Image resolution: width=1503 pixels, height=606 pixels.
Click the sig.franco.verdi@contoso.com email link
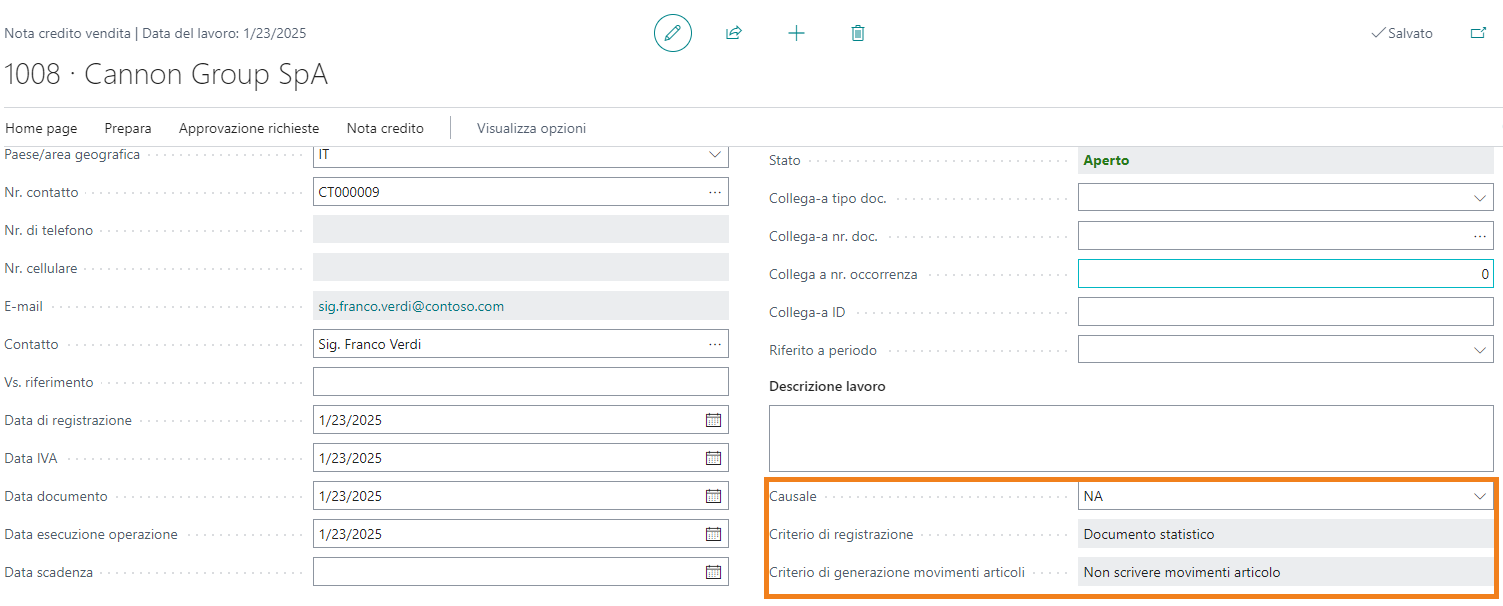pos(411,306)
